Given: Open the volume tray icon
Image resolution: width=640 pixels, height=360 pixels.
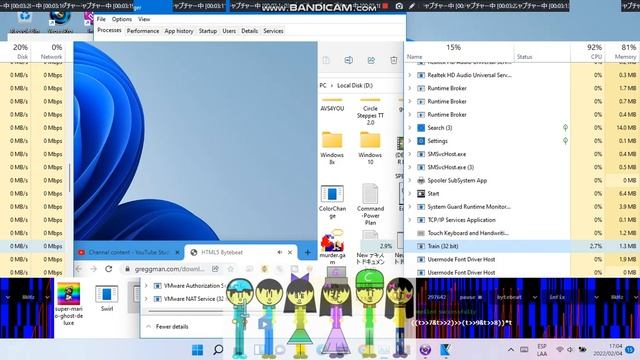Looking at the screenshot, I should pyautogui.click(x=570, y=350).
